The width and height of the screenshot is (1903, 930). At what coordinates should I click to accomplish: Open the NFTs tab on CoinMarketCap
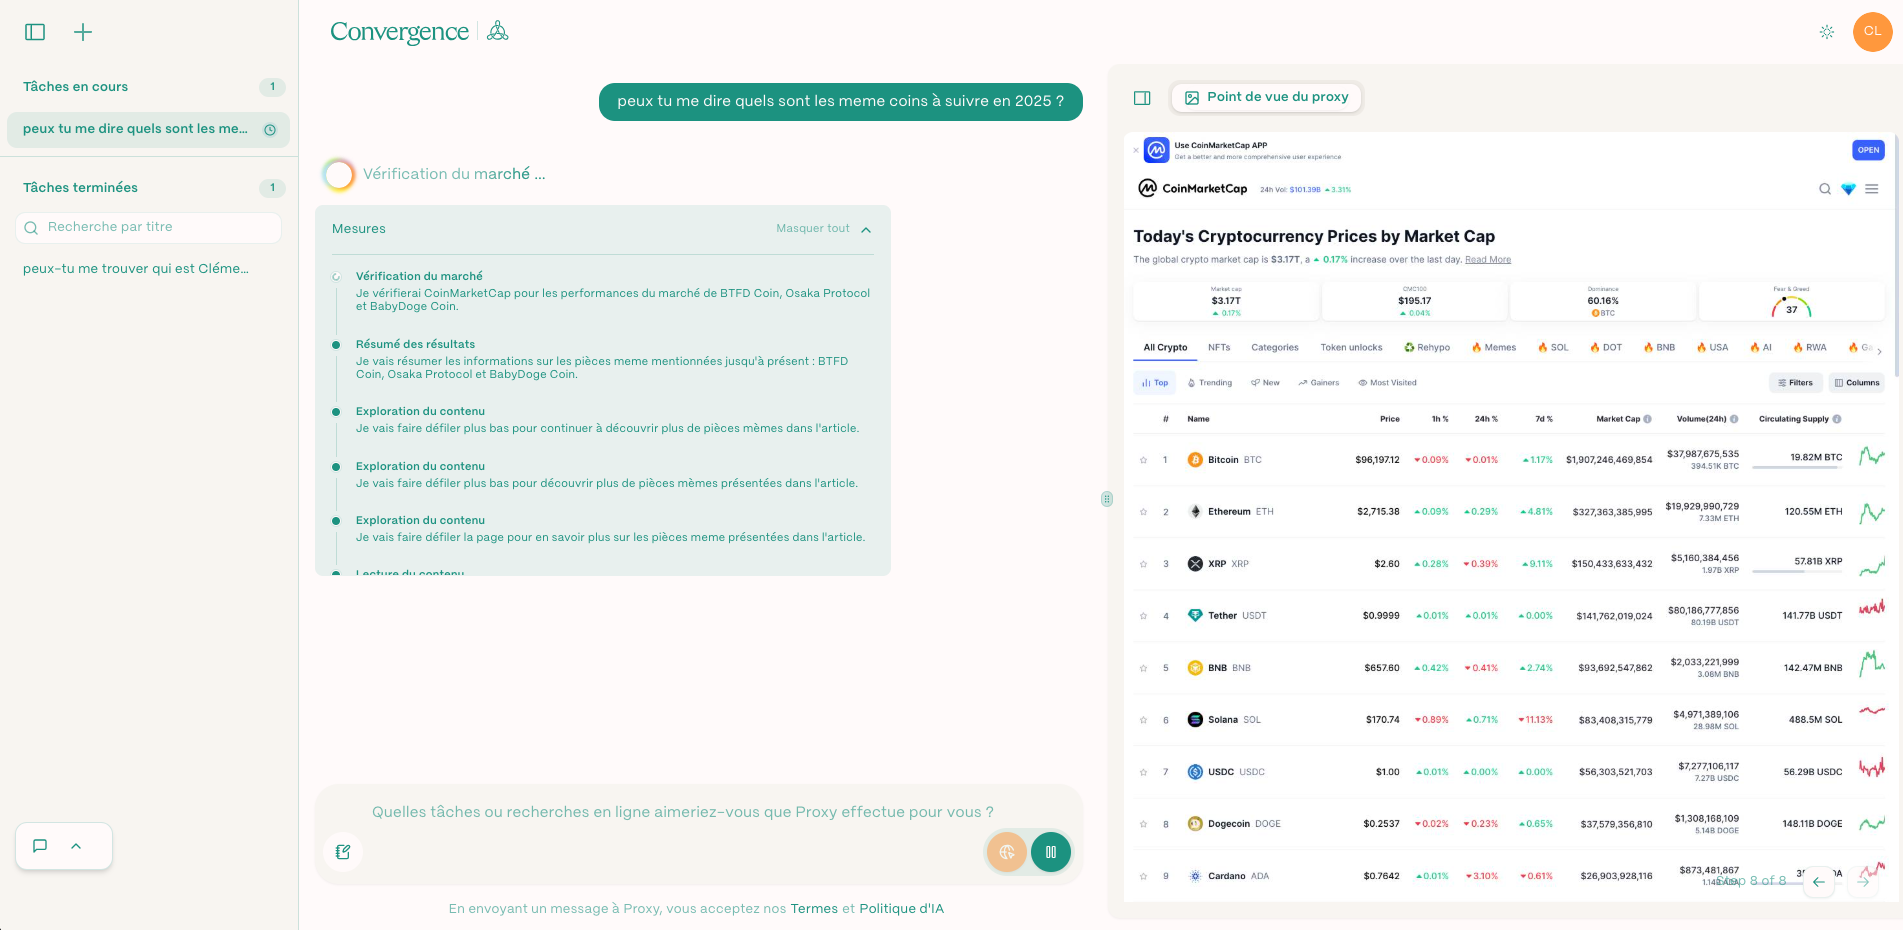(x=1219, y=347)
